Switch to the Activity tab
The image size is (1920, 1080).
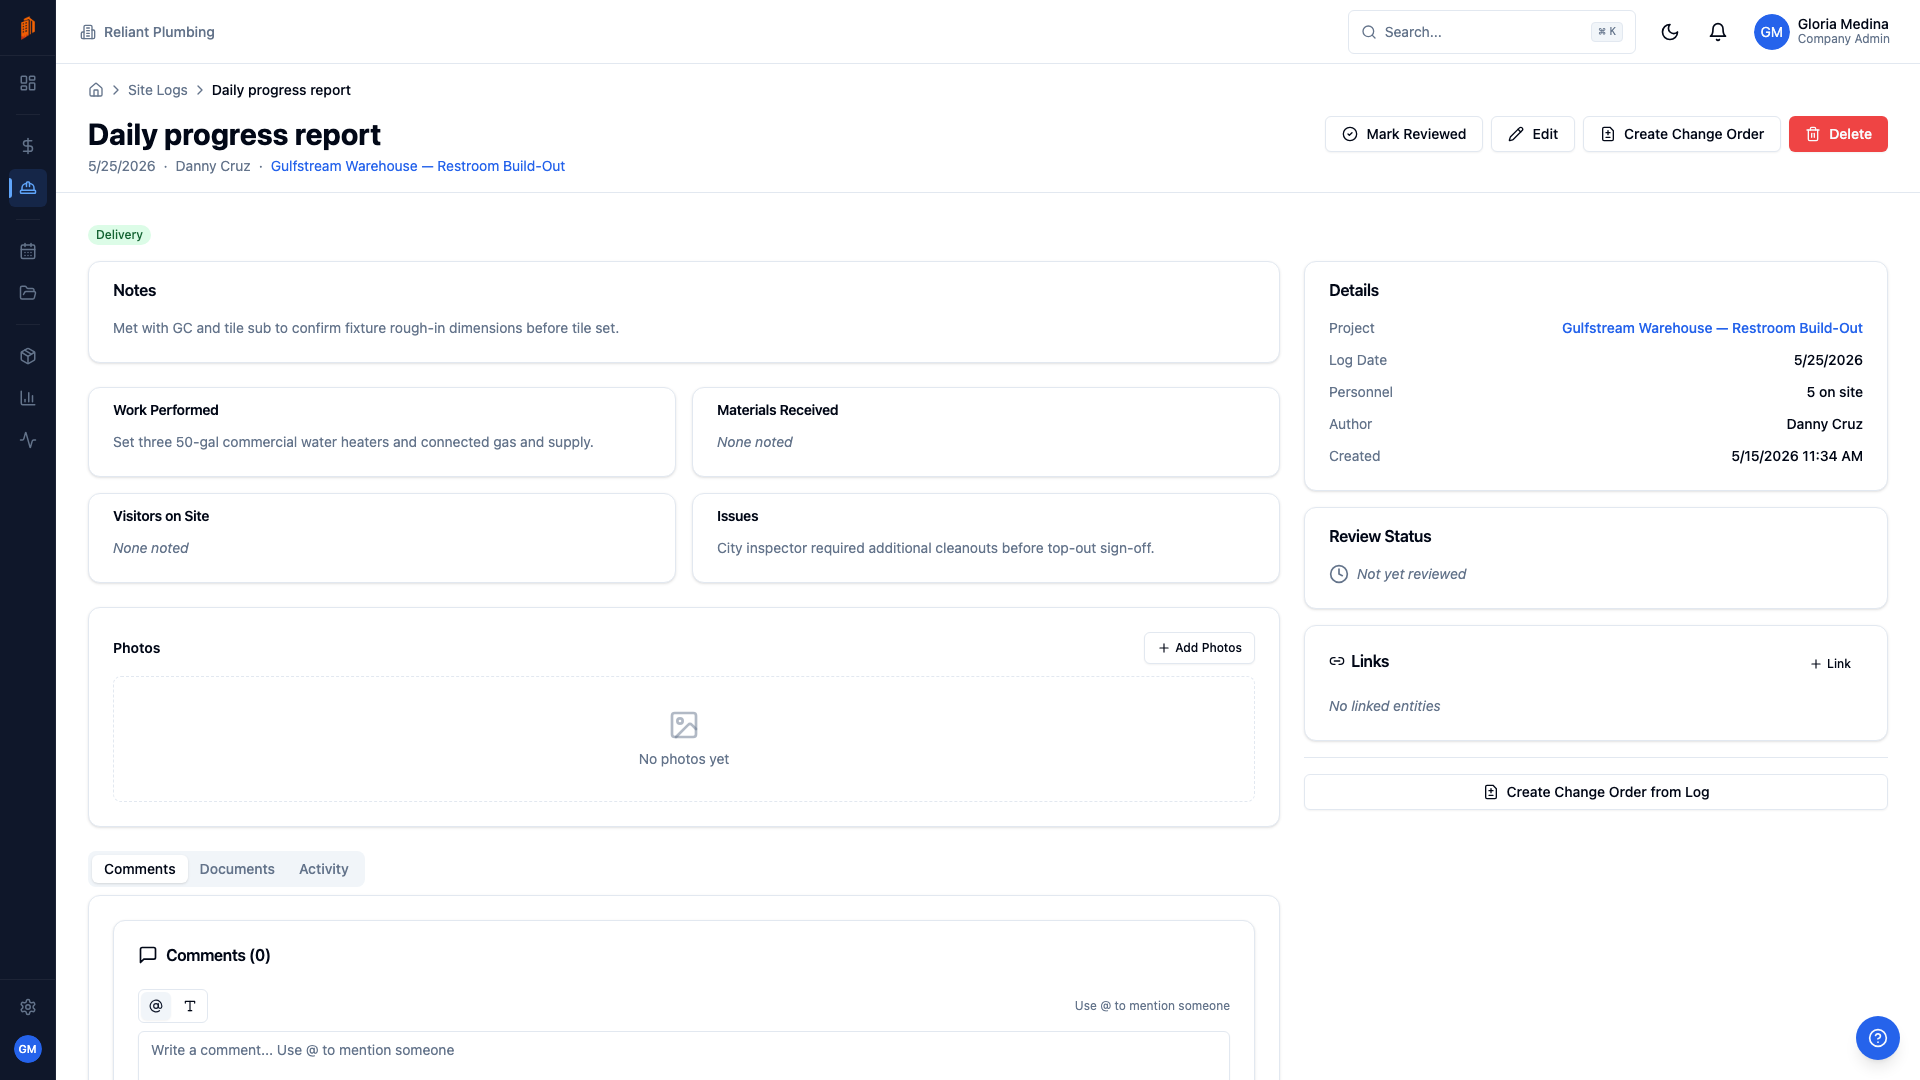pos(324,869)
